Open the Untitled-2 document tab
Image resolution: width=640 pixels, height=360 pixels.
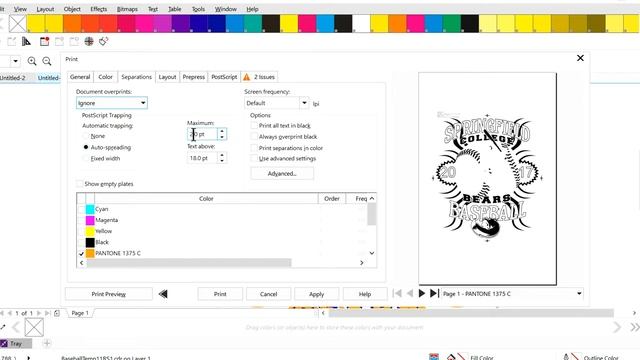pyautogui.click(x=13, y=78)
